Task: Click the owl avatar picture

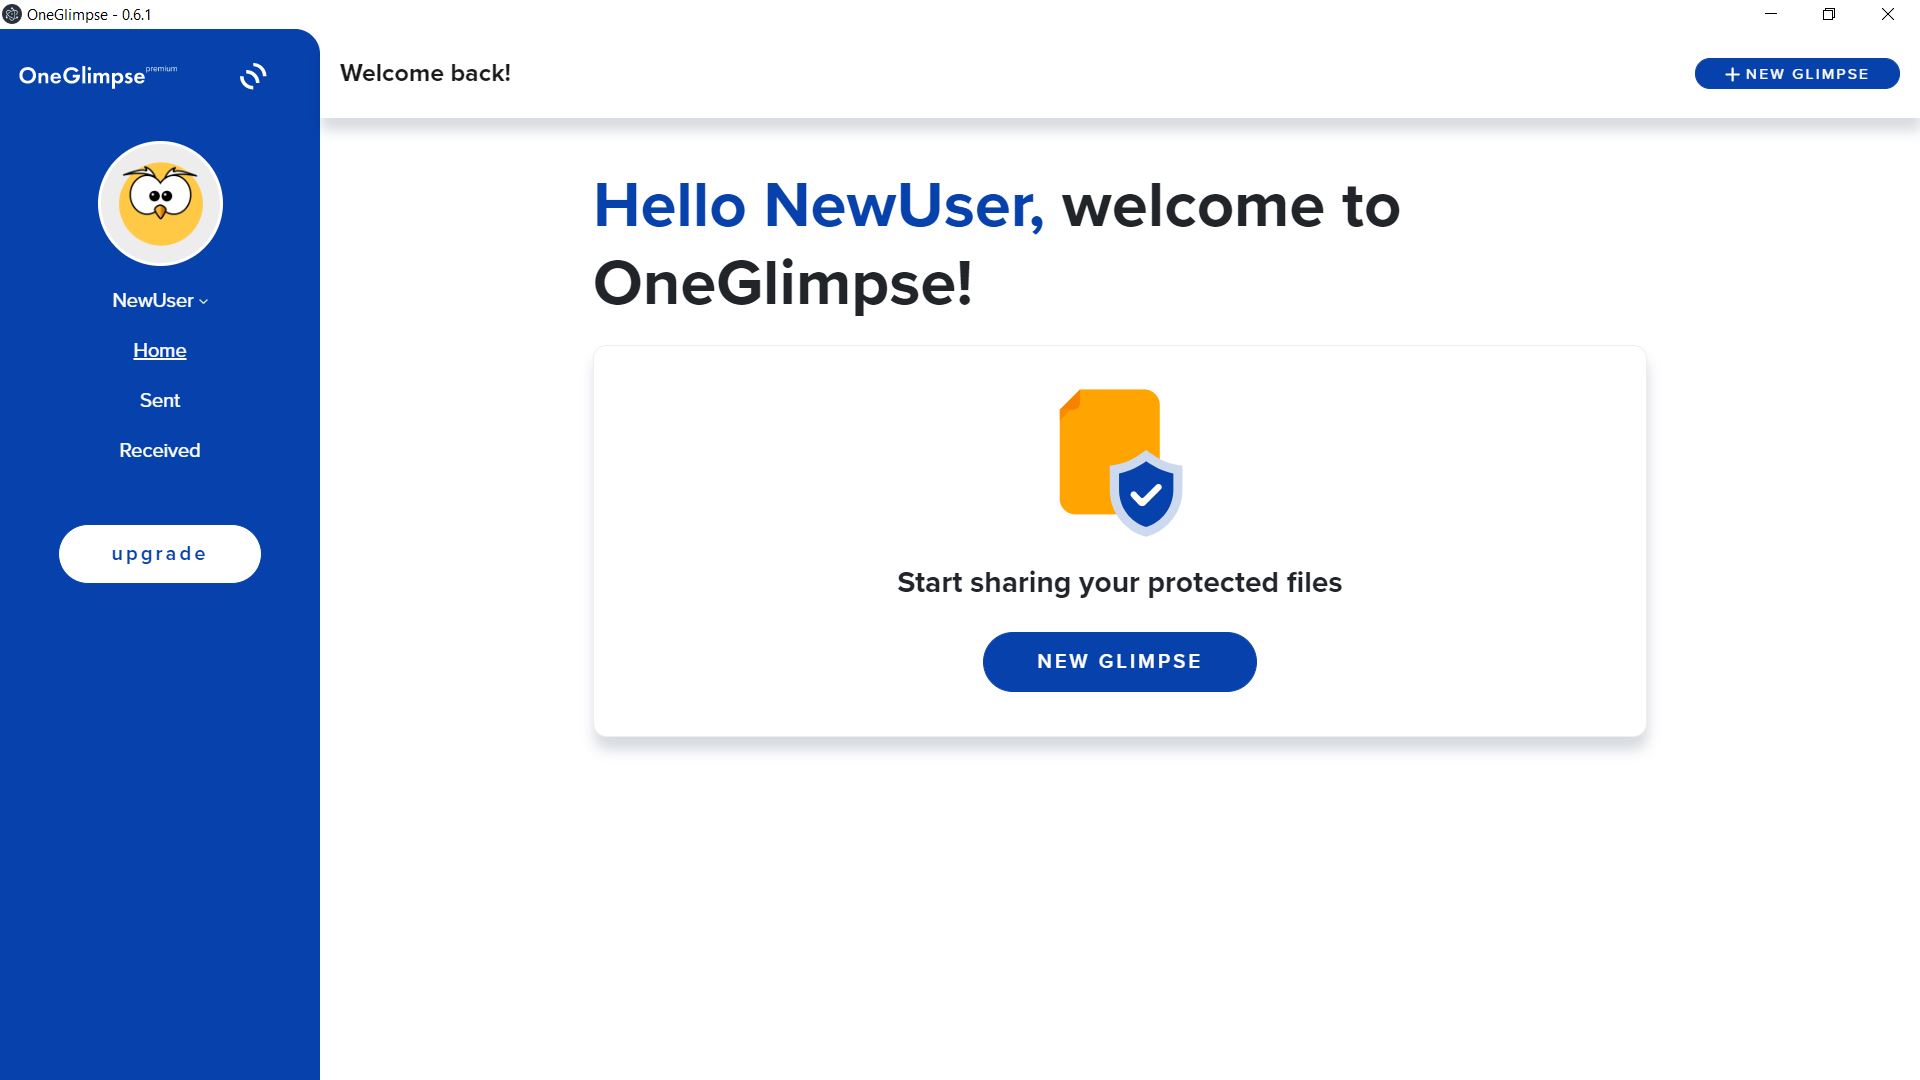Action: click(160, 204)
